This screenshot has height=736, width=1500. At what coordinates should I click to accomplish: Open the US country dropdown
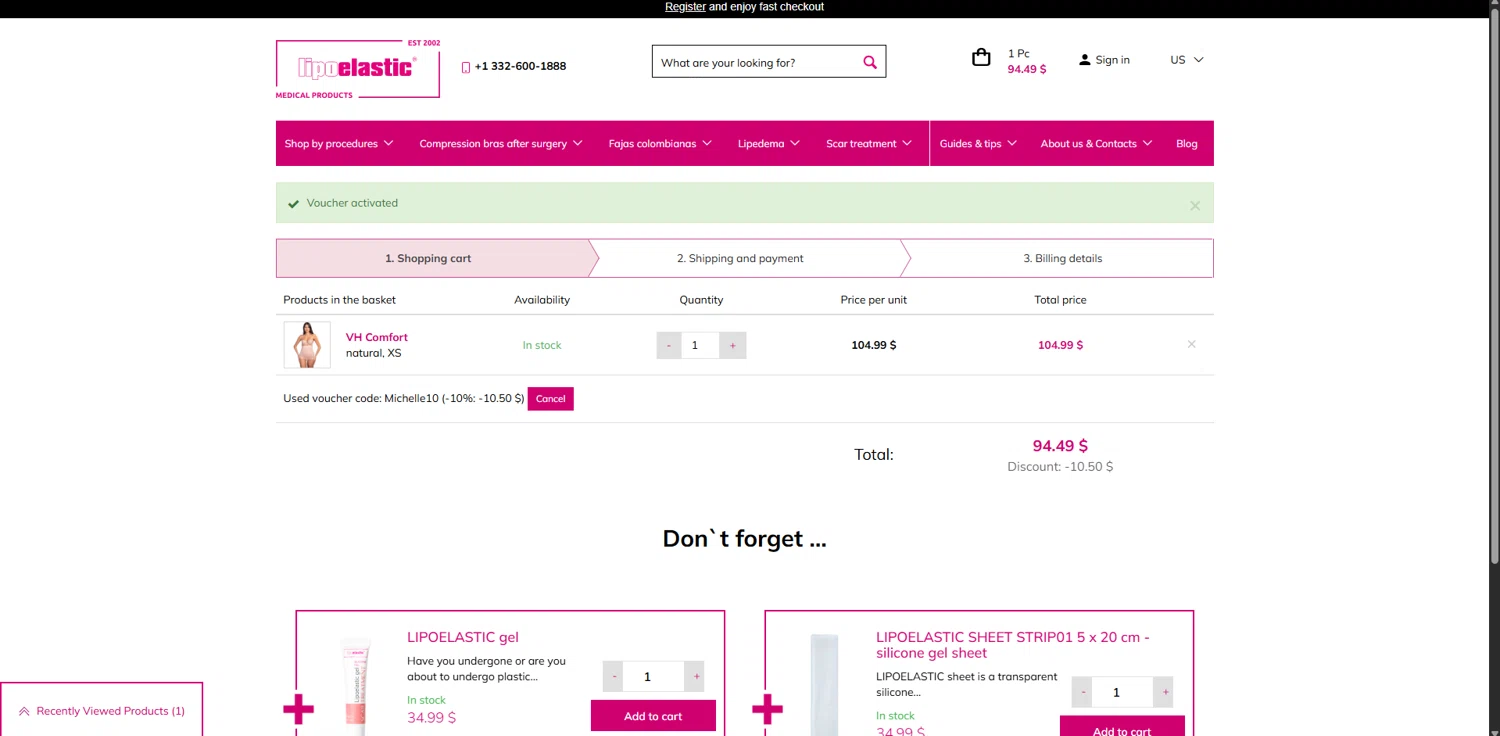click(1187, 60)
